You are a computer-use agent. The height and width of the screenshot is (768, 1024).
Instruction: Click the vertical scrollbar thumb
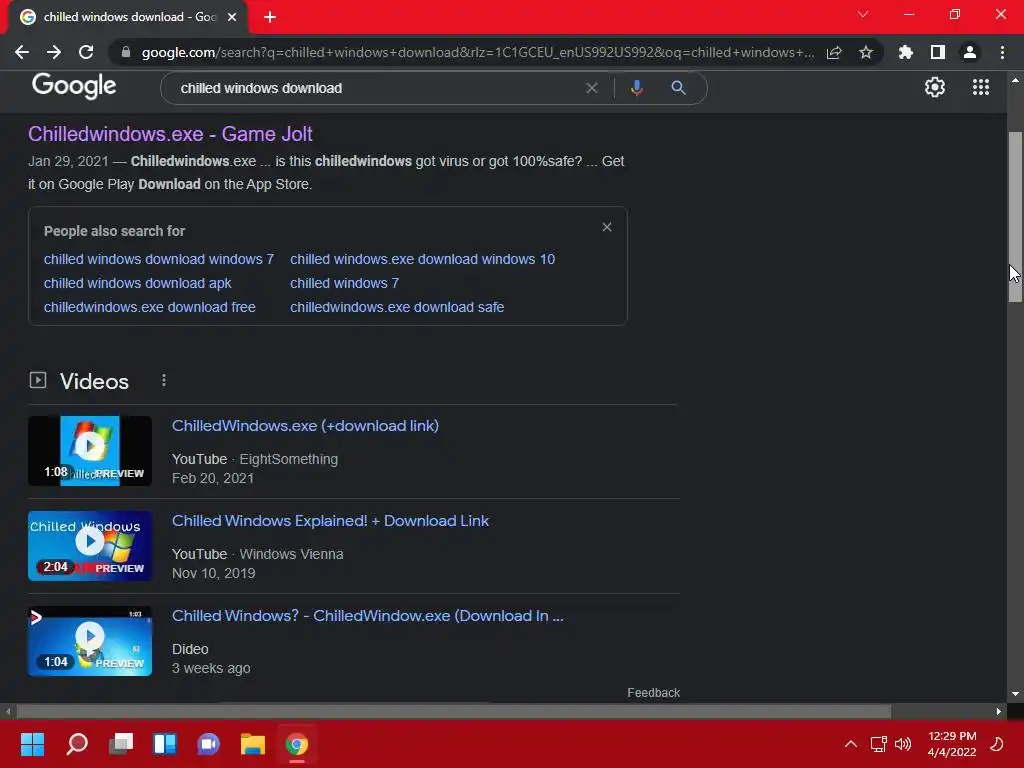tap(1015, 217)
